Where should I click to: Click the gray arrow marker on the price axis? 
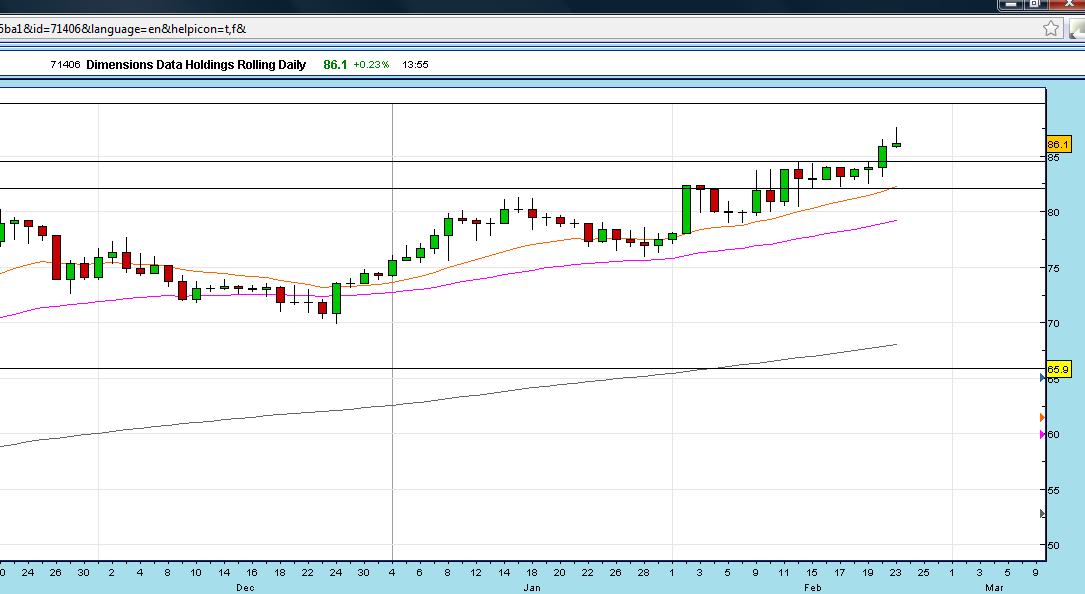[1043, 514]
